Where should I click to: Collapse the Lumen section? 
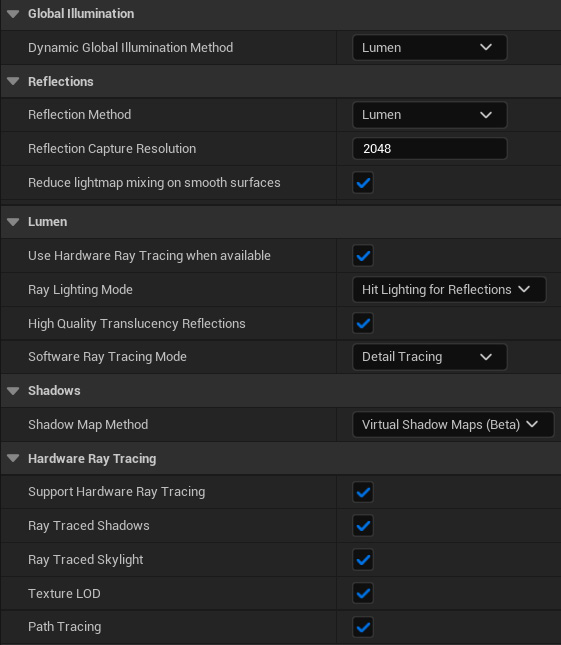click(13, 222)
